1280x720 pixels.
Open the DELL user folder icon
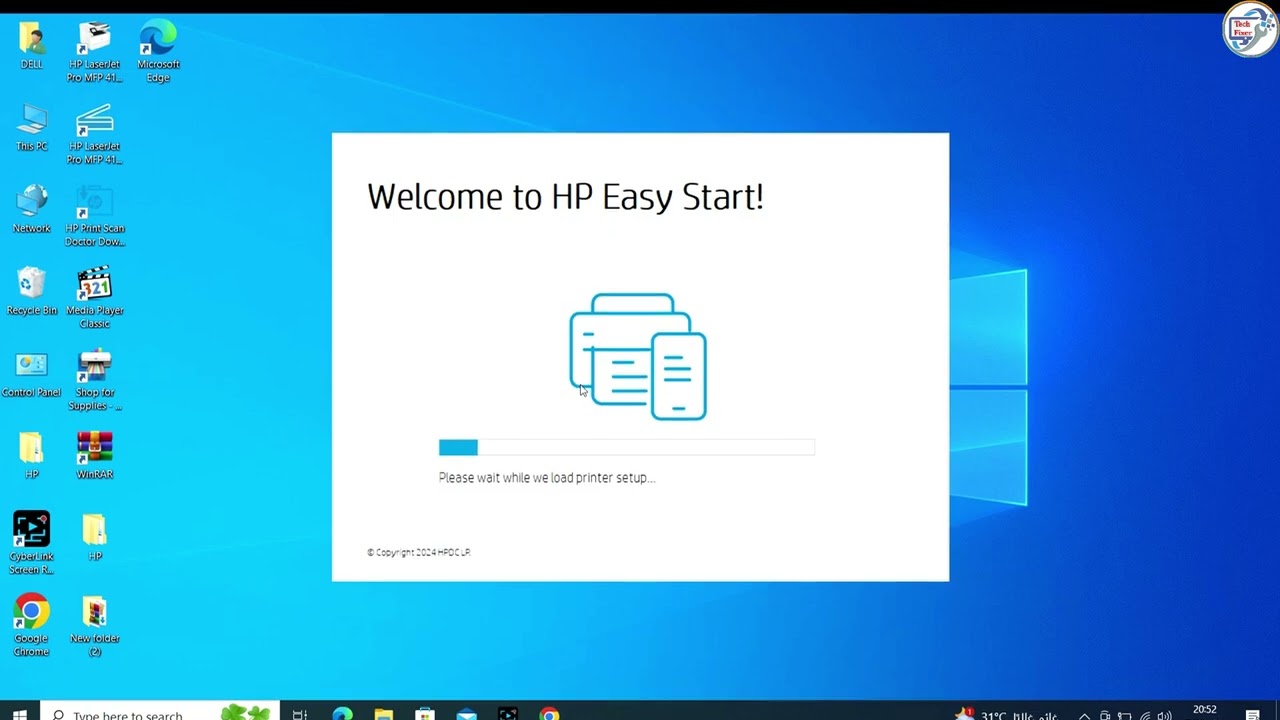32,46
